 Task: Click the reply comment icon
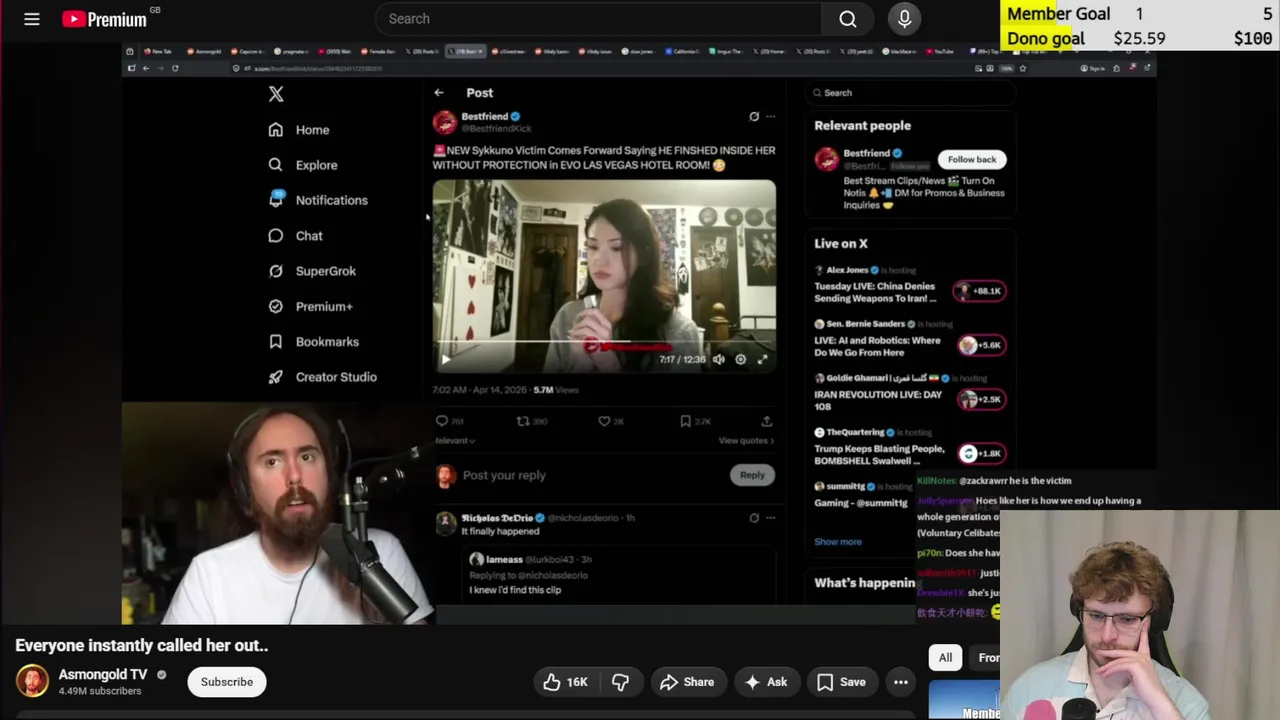(442, 421)
